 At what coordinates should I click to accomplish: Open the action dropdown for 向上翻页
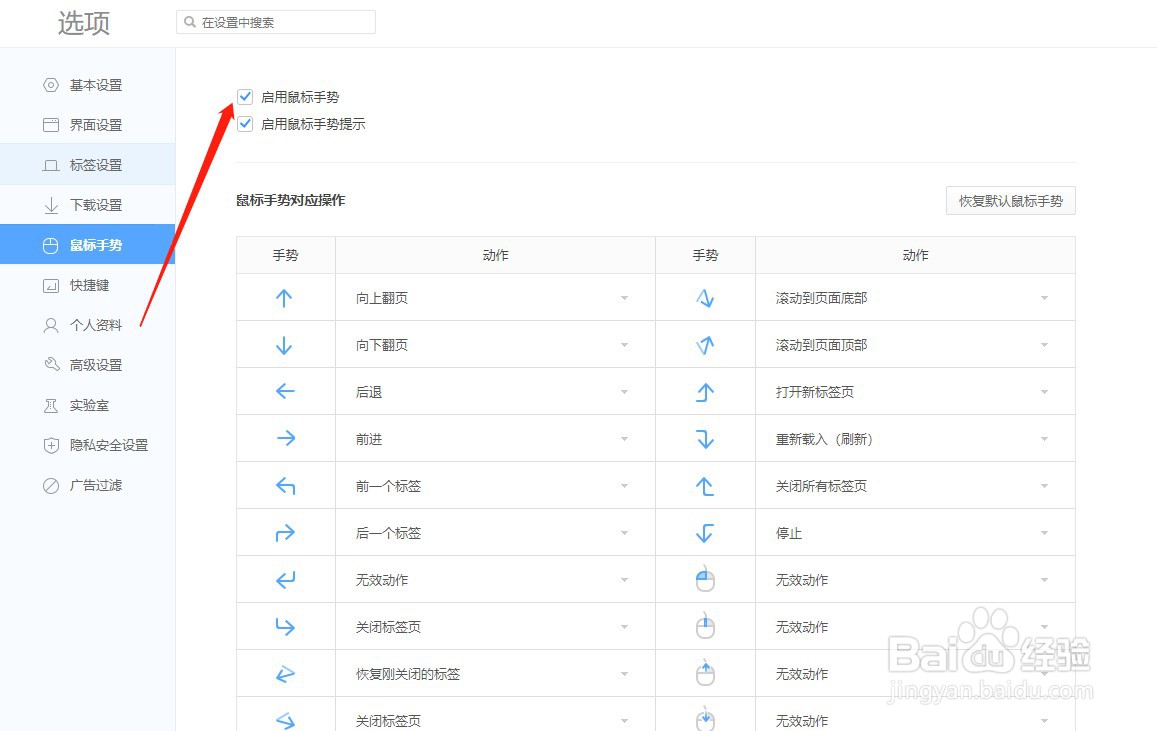pos(624,297)
